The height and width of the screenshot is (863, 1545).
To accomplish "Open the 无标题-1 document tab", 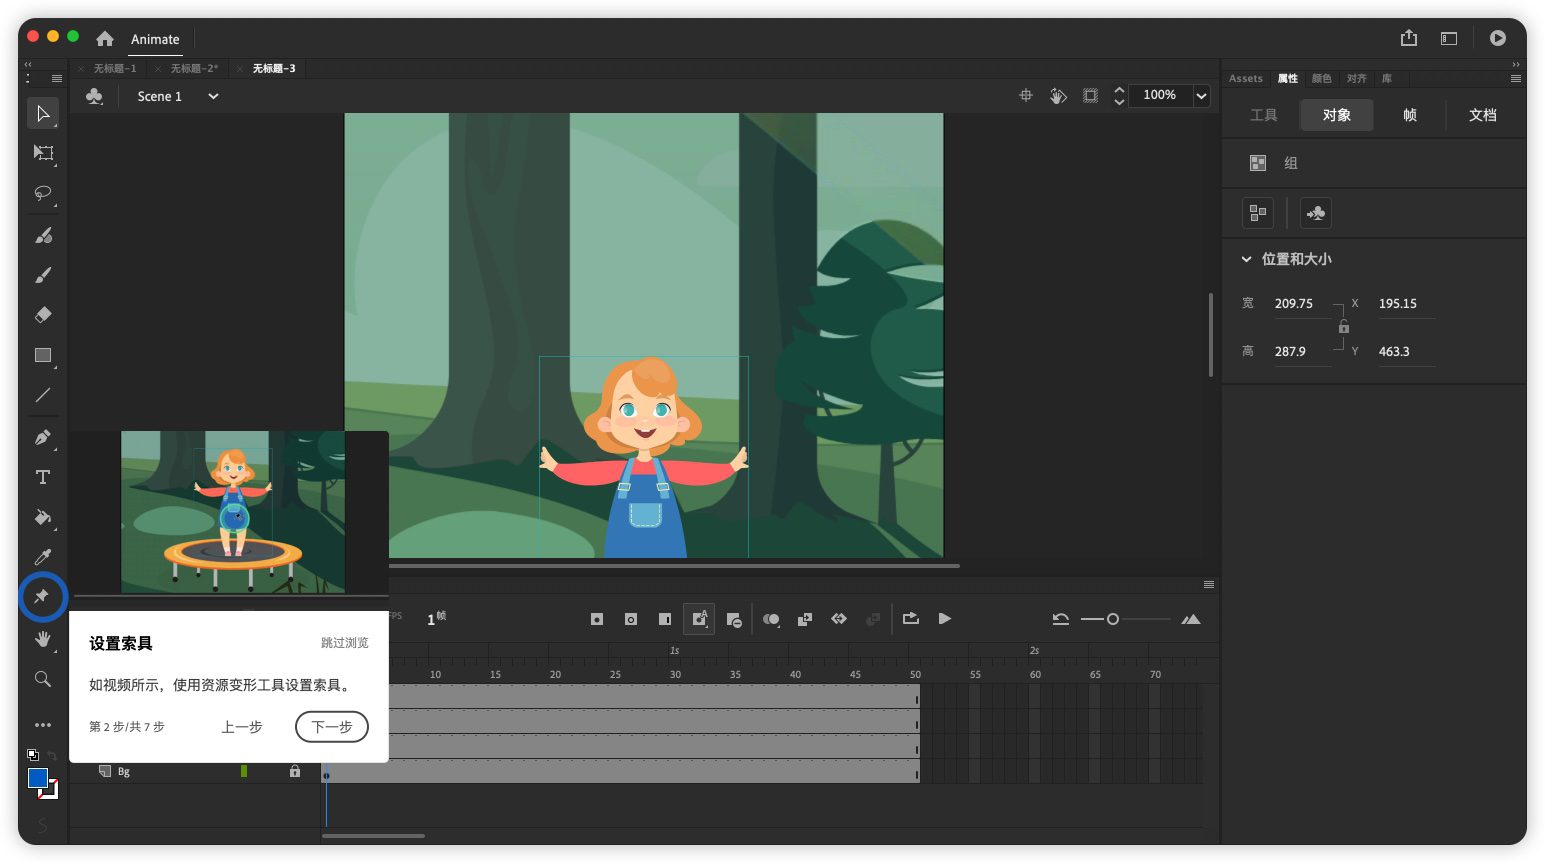I will pos(115,69).
